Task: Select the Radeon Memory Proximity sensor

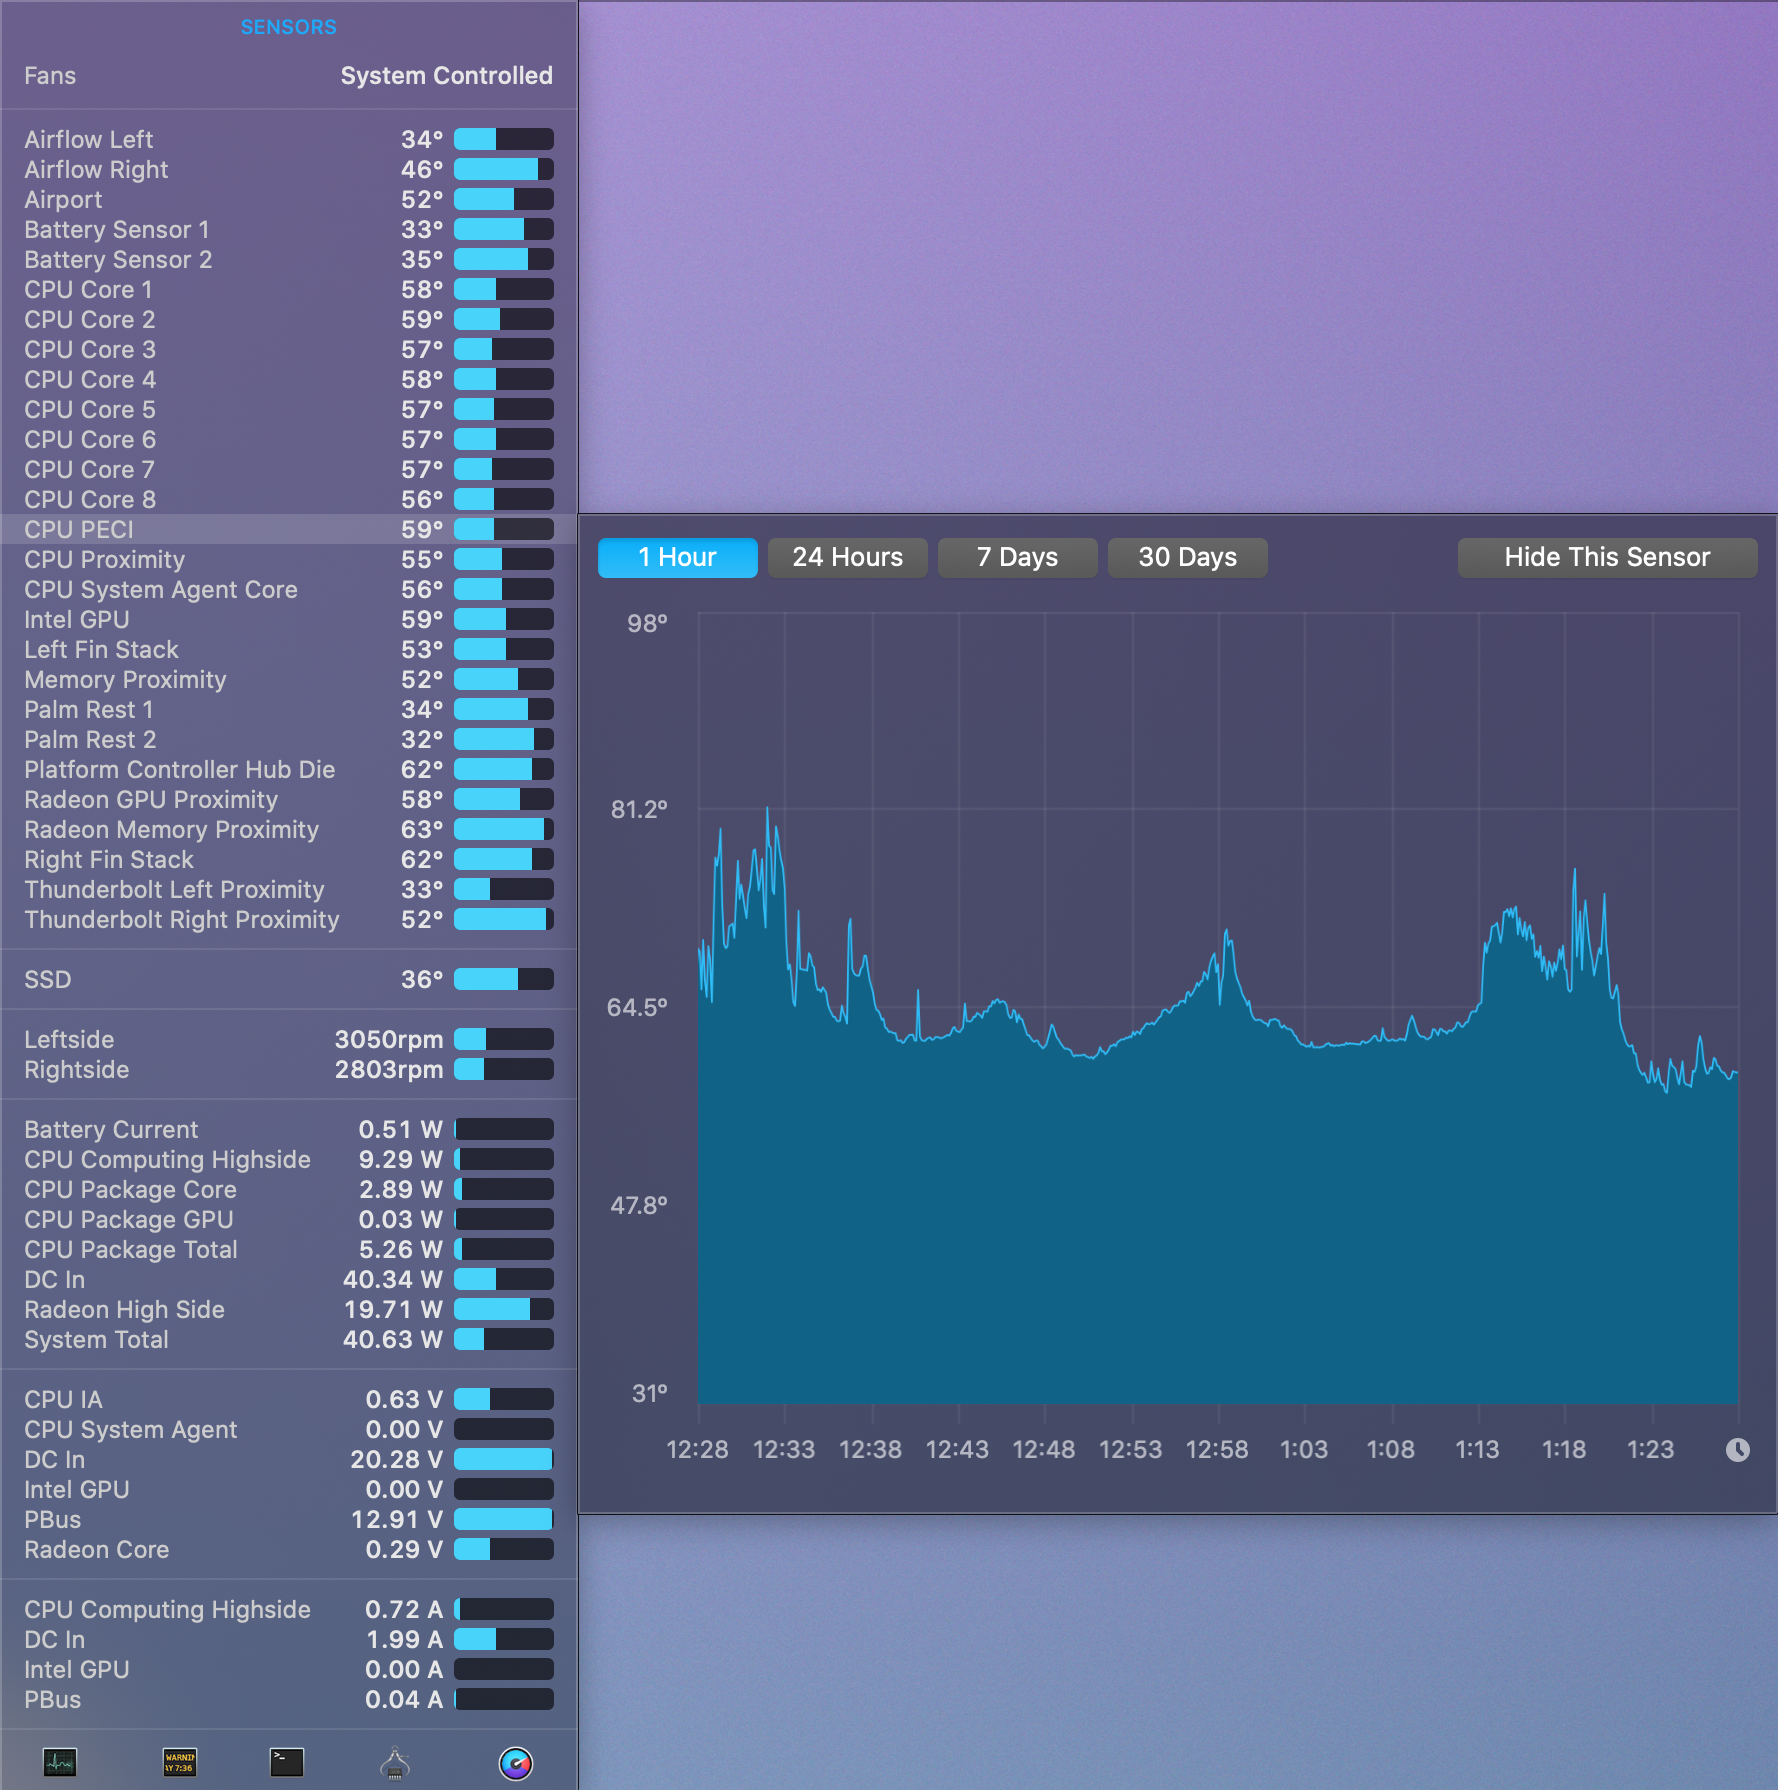Action: pyautogui.click(x=289, y=829)
